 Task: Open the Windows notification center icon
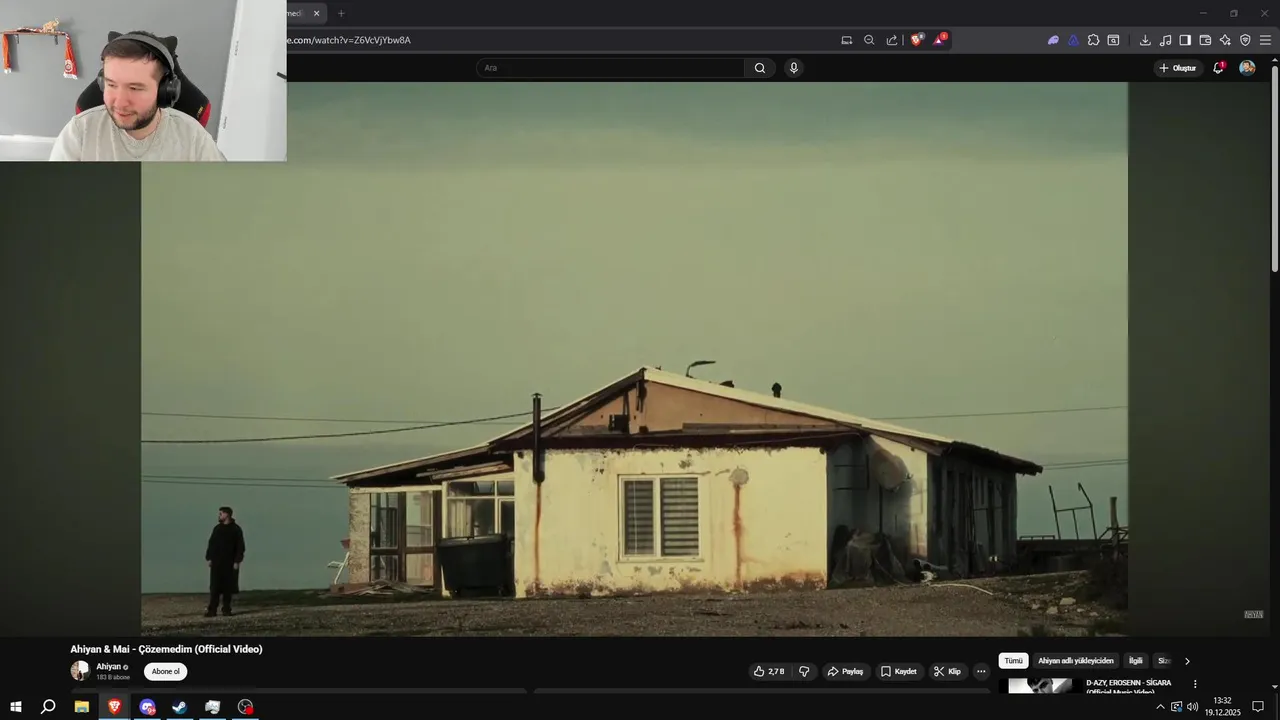pos(1258,707)
